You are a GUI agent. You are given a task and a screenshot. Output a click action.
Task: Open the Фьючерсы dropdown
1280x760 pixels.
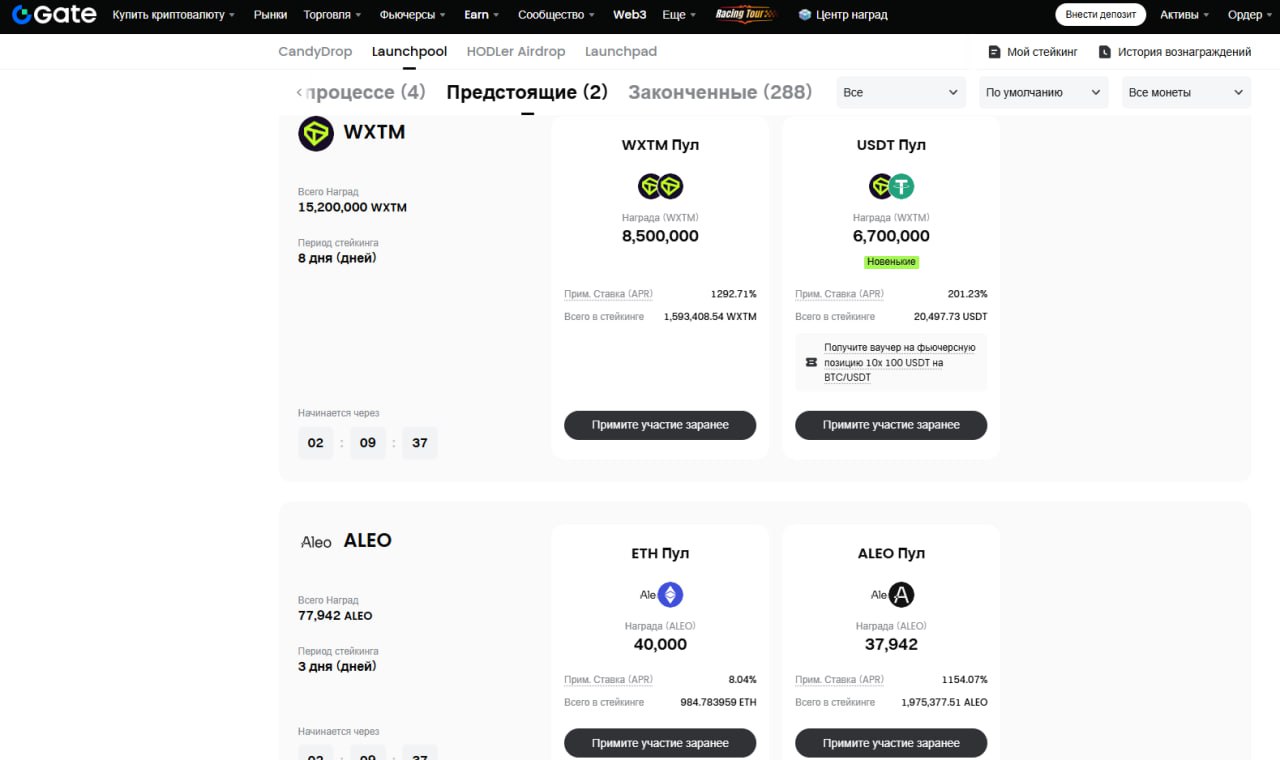pos(414,15)
